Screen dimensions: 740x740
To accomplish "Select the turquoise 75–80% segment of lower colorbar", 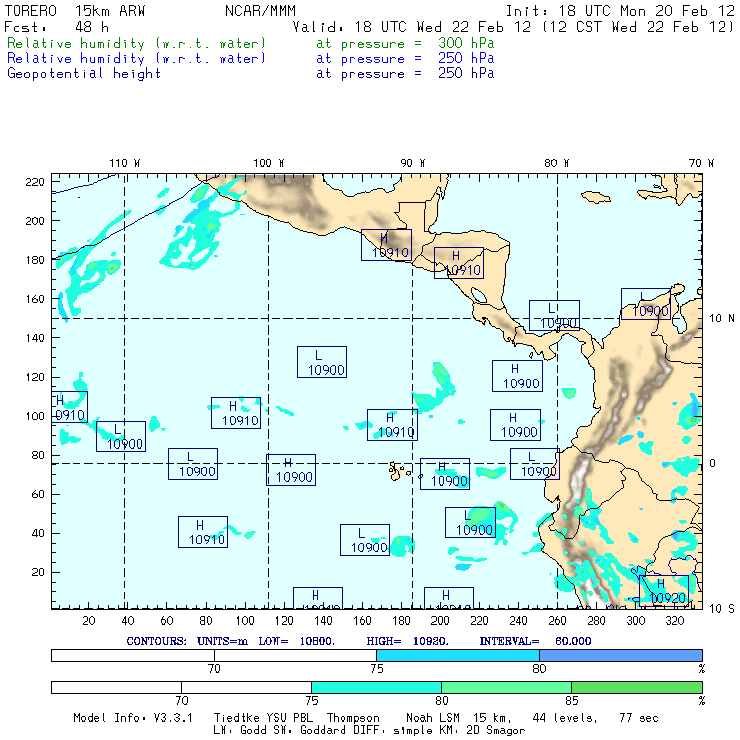I will point(376,687).
